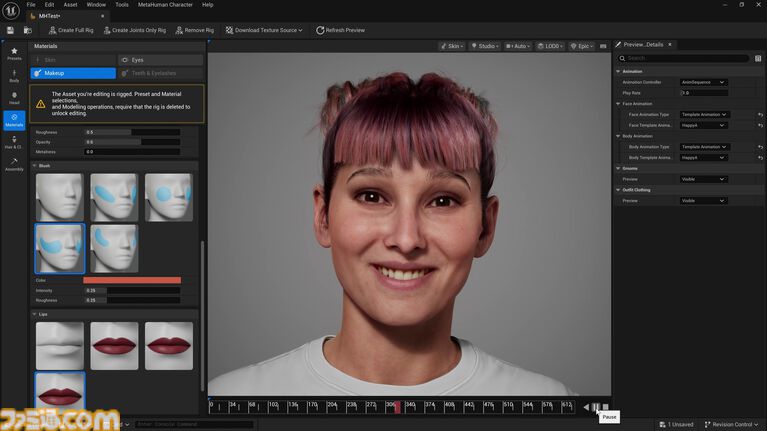The height and width of the screenshot is (431, 767).
Task: Select the Eyes material category
Action: 160,60
